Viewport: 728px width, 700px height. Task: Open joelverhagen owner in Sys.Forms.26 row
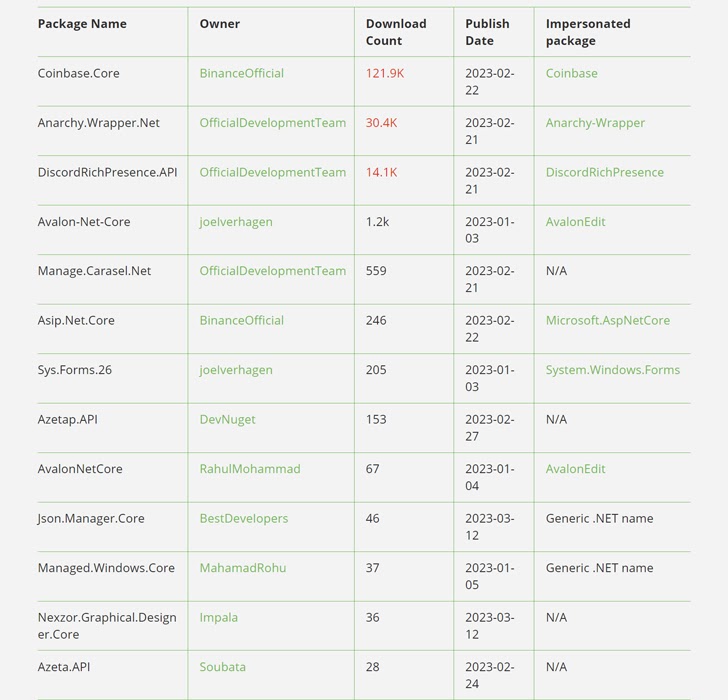click(x=235, y=370)
